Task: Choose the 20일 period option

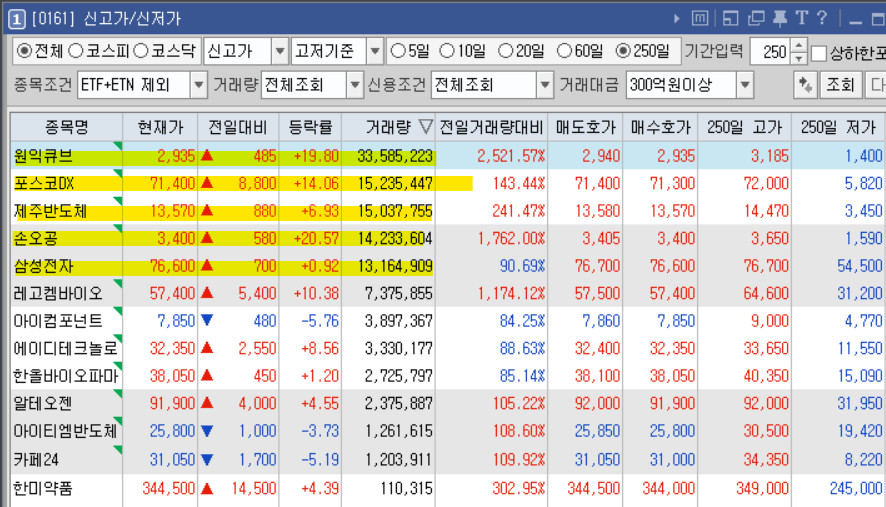Action: tap(506, 51)
